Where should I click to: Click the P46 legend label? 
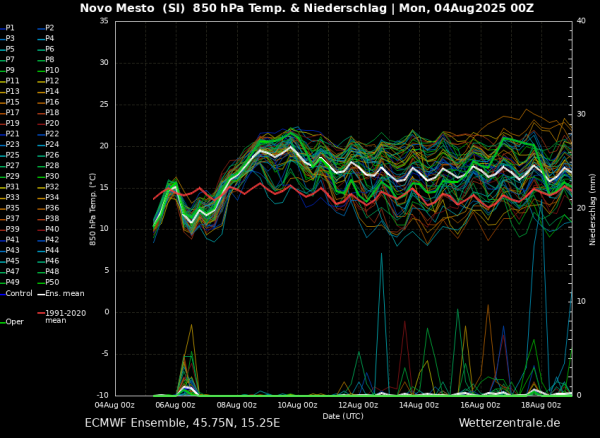(x=52, y=261)
